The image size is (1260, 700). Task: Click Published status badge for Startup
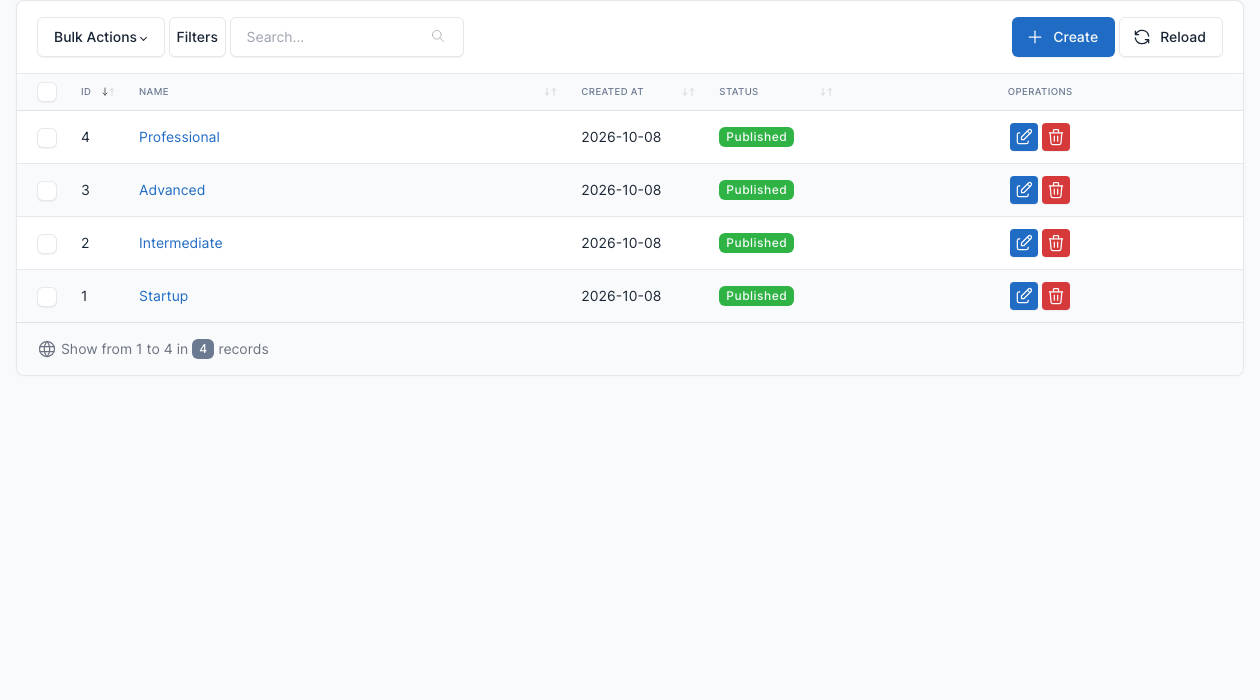point(756,296)
